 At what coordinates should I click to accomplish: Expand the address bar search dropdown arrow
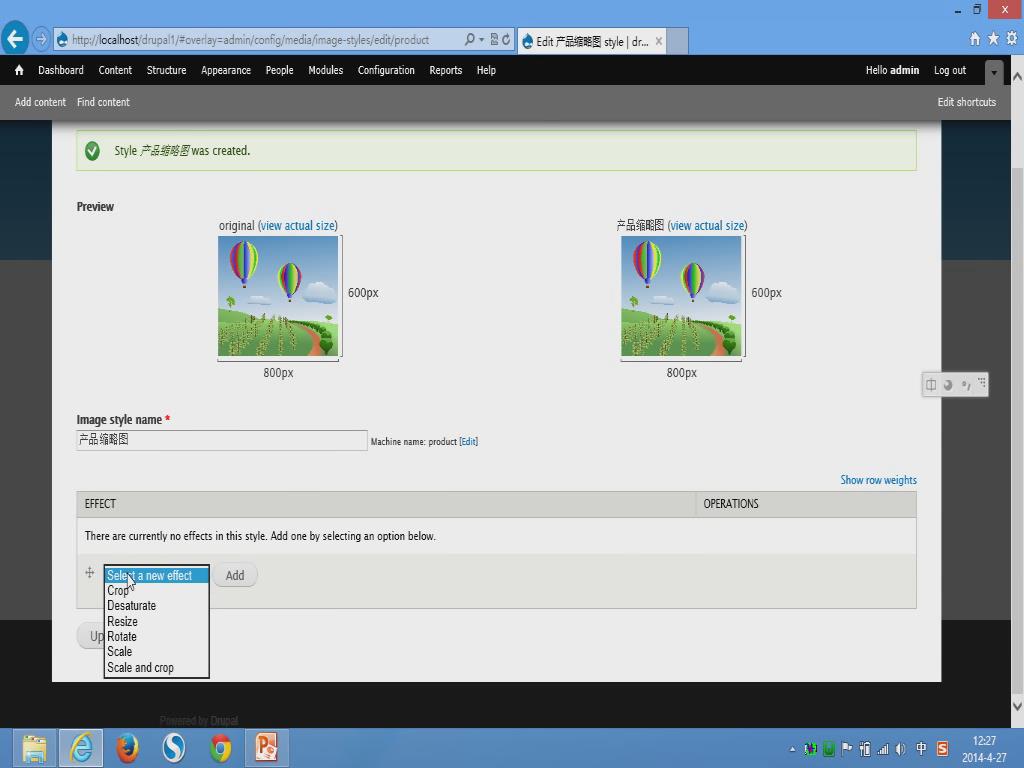pos(481,40)
